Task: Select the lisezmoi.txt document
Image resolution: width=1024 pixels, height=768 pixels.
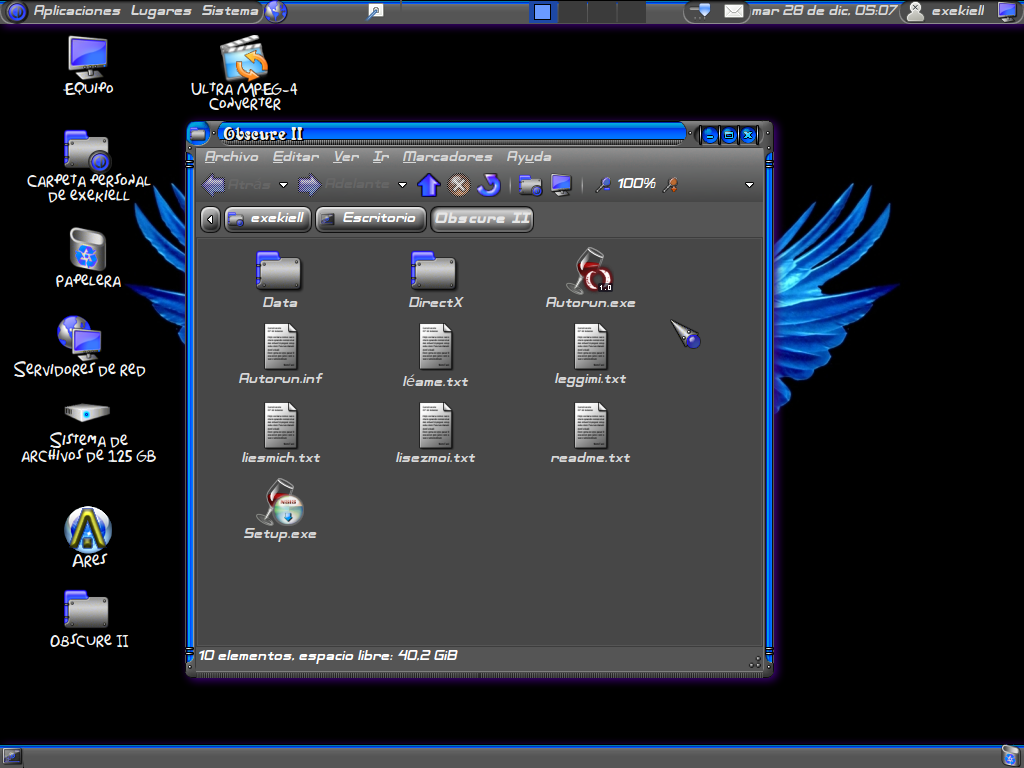Action: (436, 434)
